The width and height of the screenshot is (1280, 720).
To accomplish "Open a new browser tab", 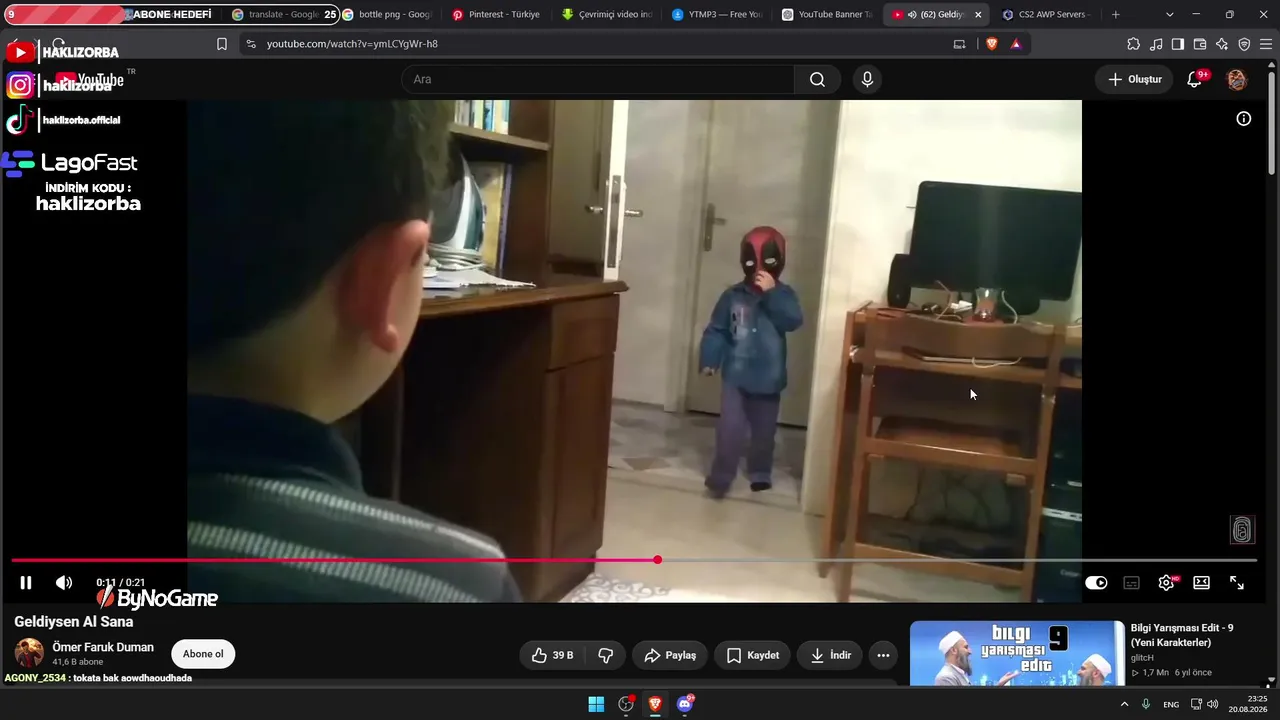I will 1116,15.
